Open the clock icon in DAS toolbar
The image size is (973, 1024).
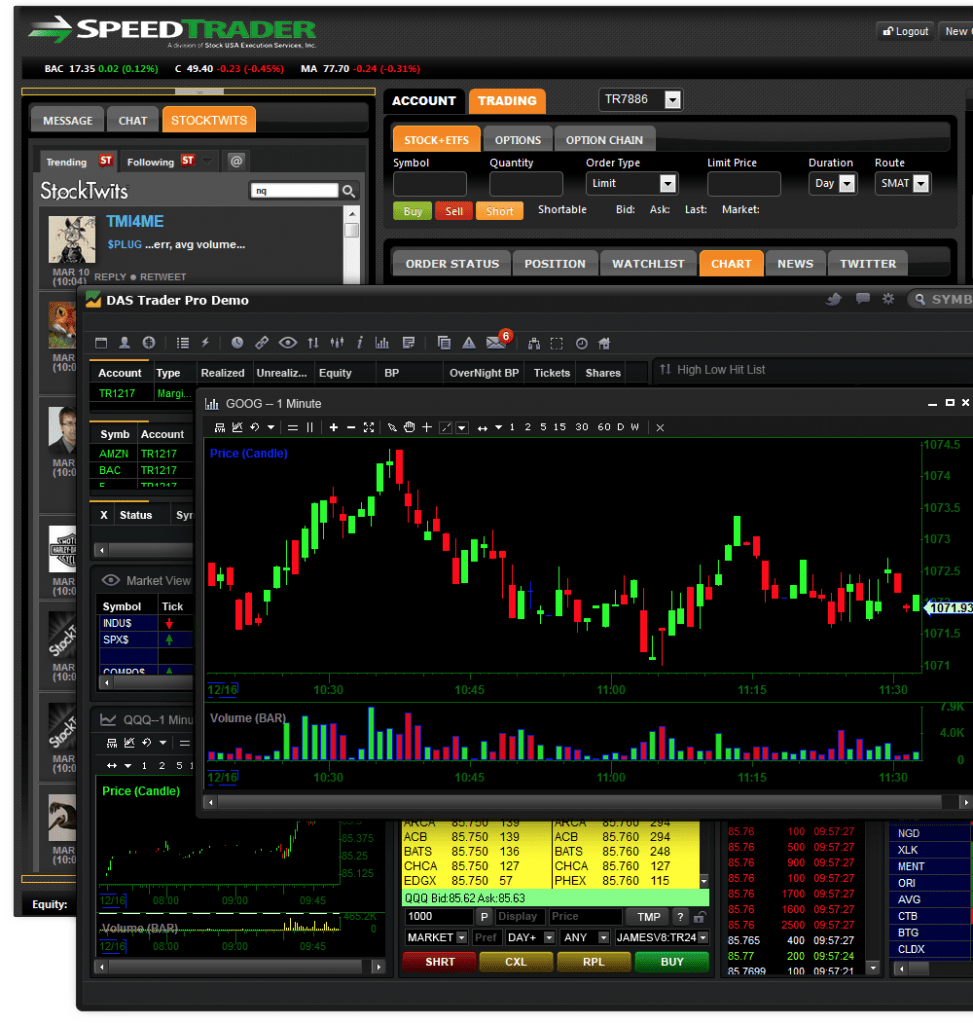pyautogui.click(x=237, y=343)
